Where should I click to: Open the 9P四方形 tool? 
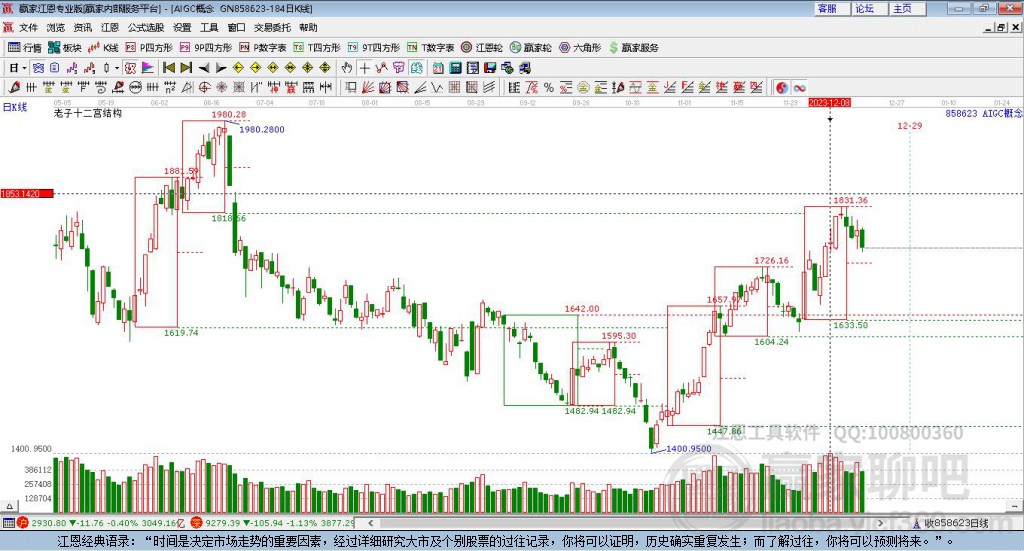click(x=206, y=48)
